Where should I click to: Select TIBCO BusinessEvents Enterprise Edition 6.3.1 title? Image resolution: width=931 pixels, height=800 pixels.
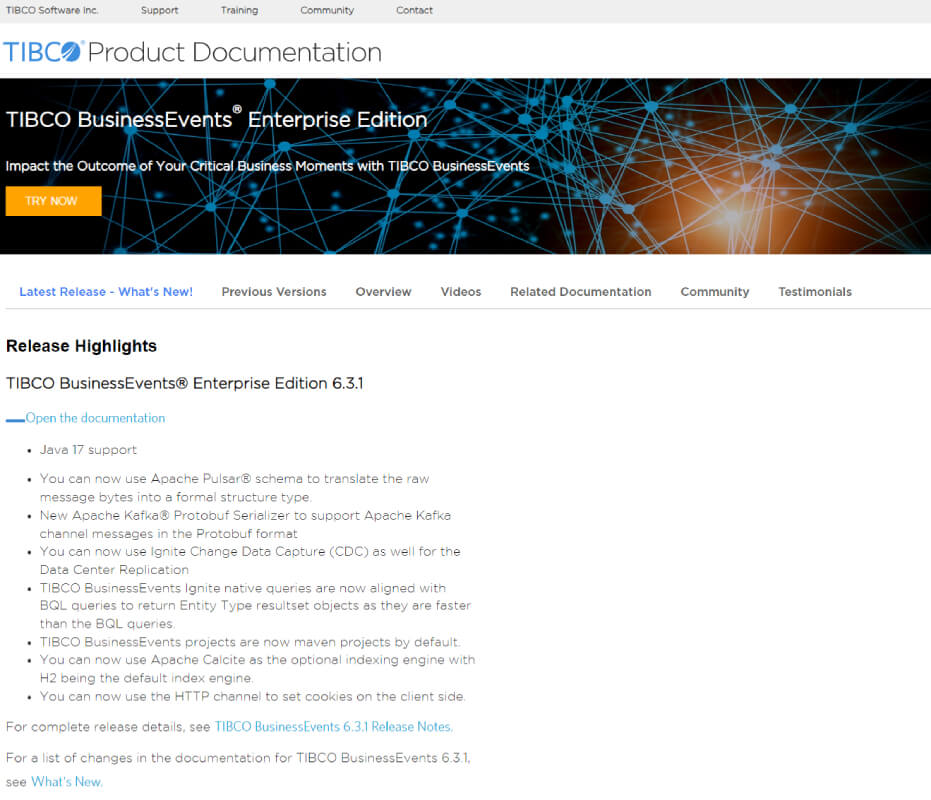click(185, 383)
